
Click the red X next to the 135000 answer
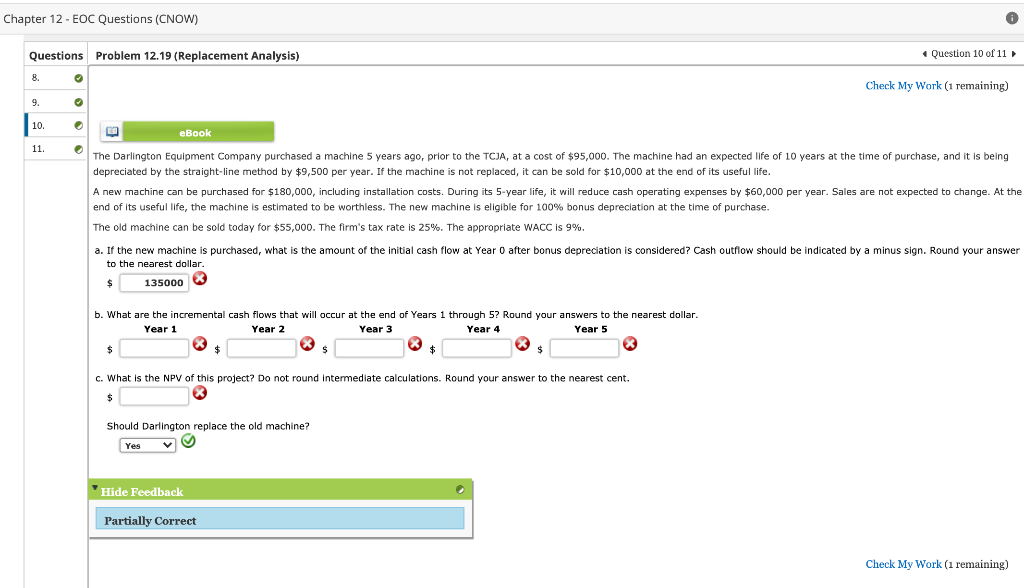pos(199,278)
